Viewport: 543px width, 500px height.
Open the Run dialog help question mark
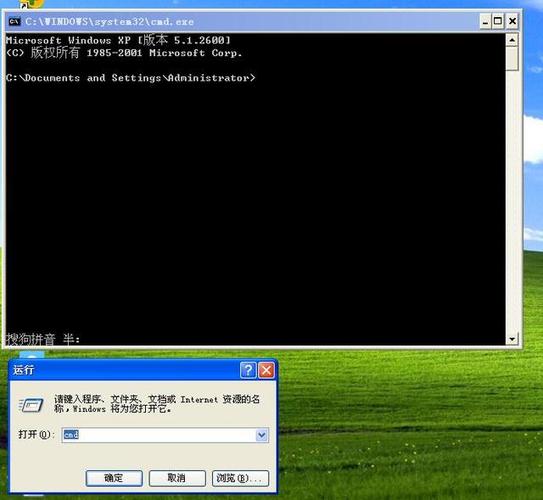[x=248, y=370]
